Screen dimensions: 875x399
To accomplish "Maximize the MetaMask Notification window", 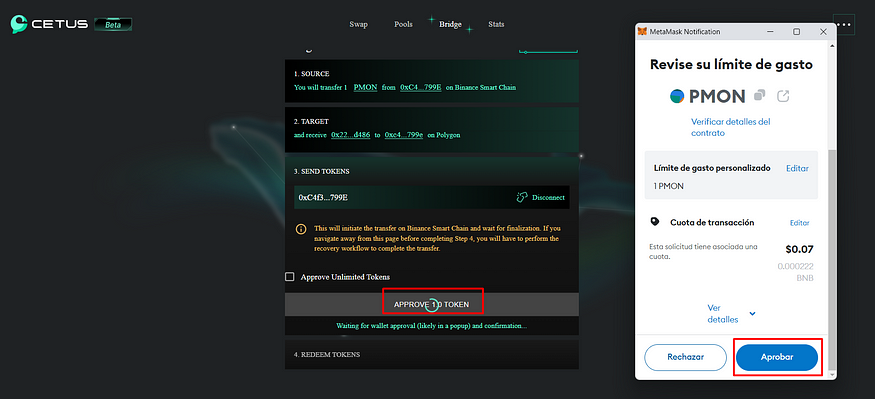I will (797, 32).
